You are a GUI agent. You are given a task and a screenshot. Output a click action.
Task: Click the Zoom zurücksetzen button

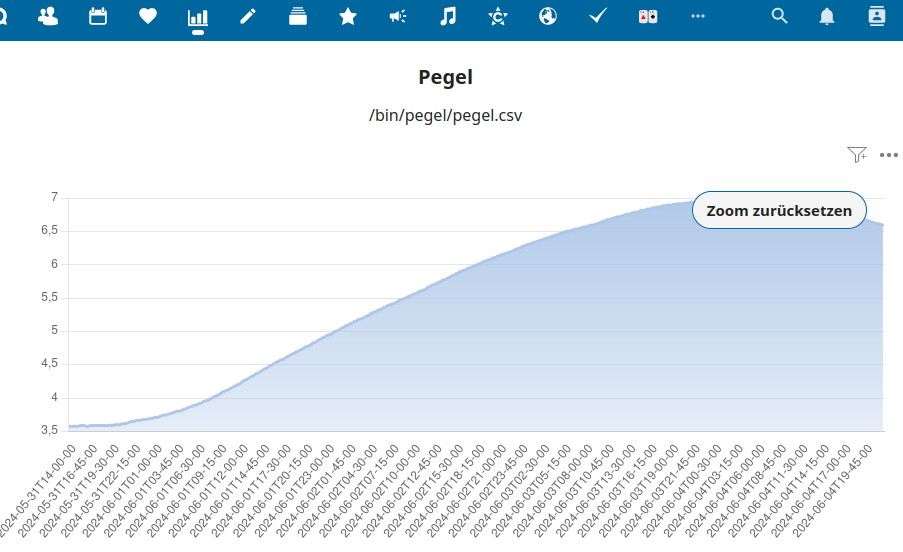point(779,210)
